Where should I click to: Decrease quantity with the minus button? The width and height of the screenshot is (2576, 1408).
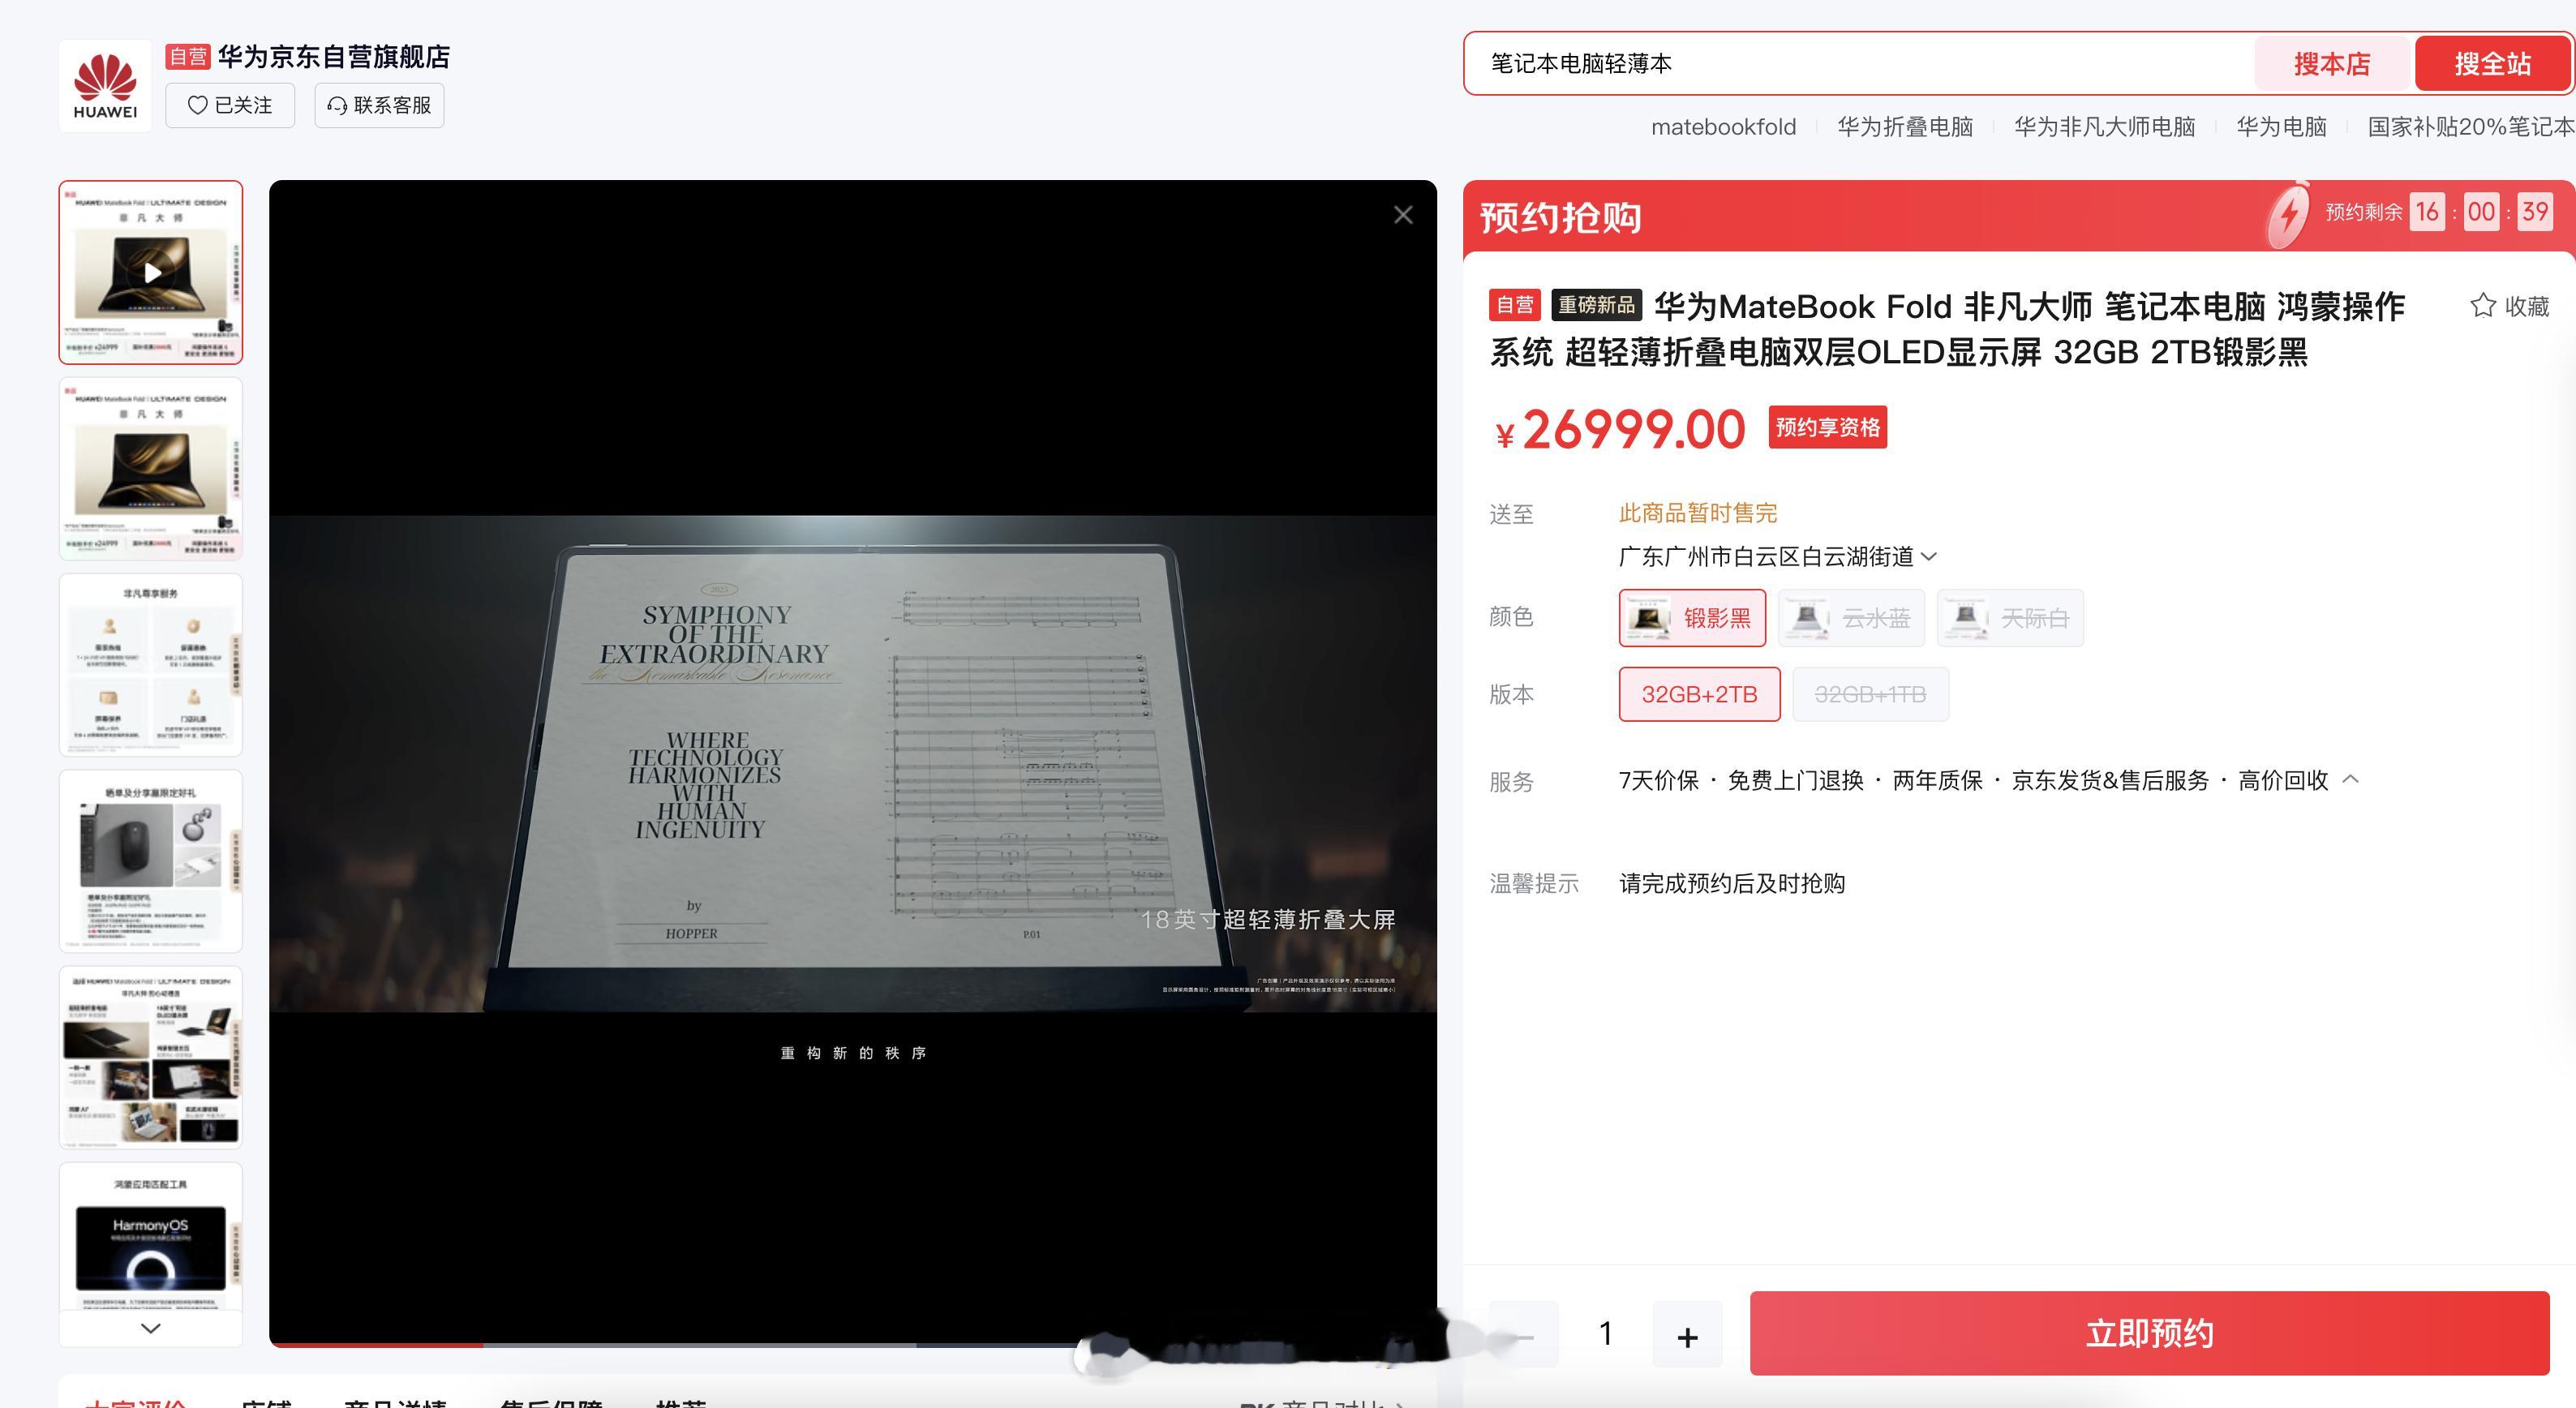point(1524,1335)
